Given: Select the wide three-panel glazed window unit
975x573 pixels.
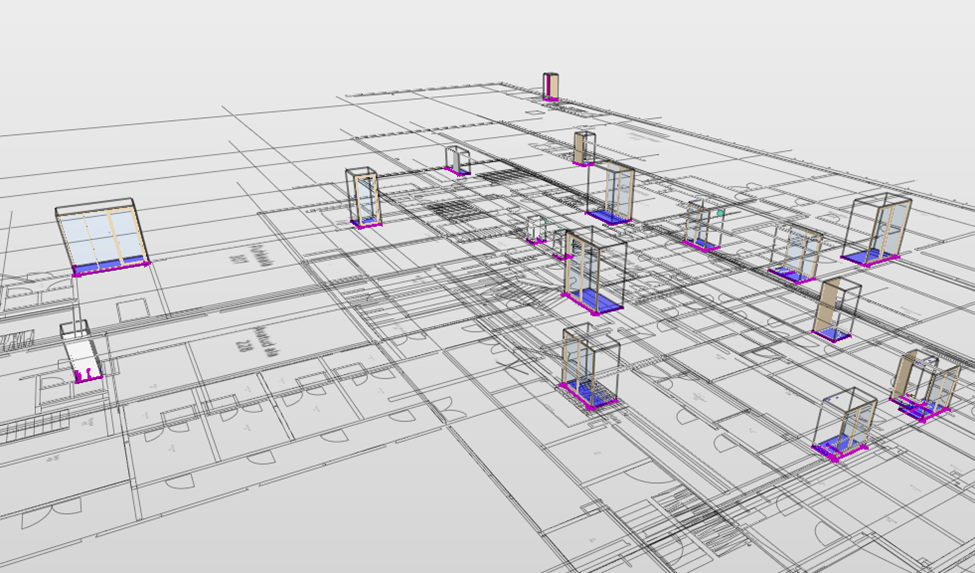Looking at the screenshot, I should click(x=103, y=237).
